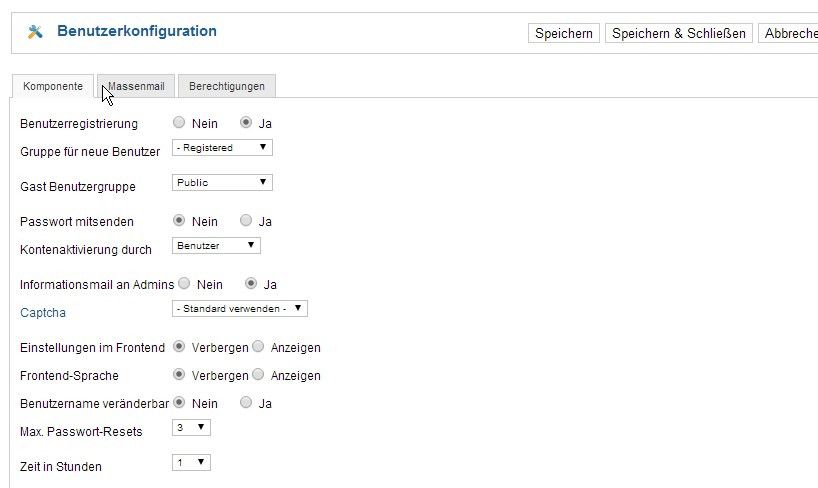The width and height of the screenshot is (818, 488).
Task: Click the Benutzerkonfiguration tools icon
Action: tap(35, 32)
